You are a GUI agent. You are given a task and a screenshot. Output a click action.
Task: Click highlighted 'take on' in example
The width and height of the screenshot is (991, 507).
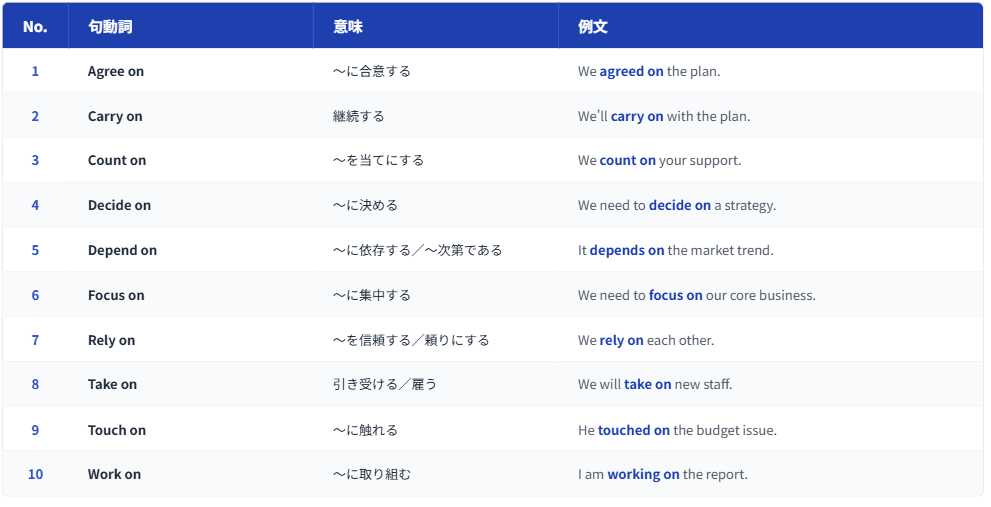point(647,385)
